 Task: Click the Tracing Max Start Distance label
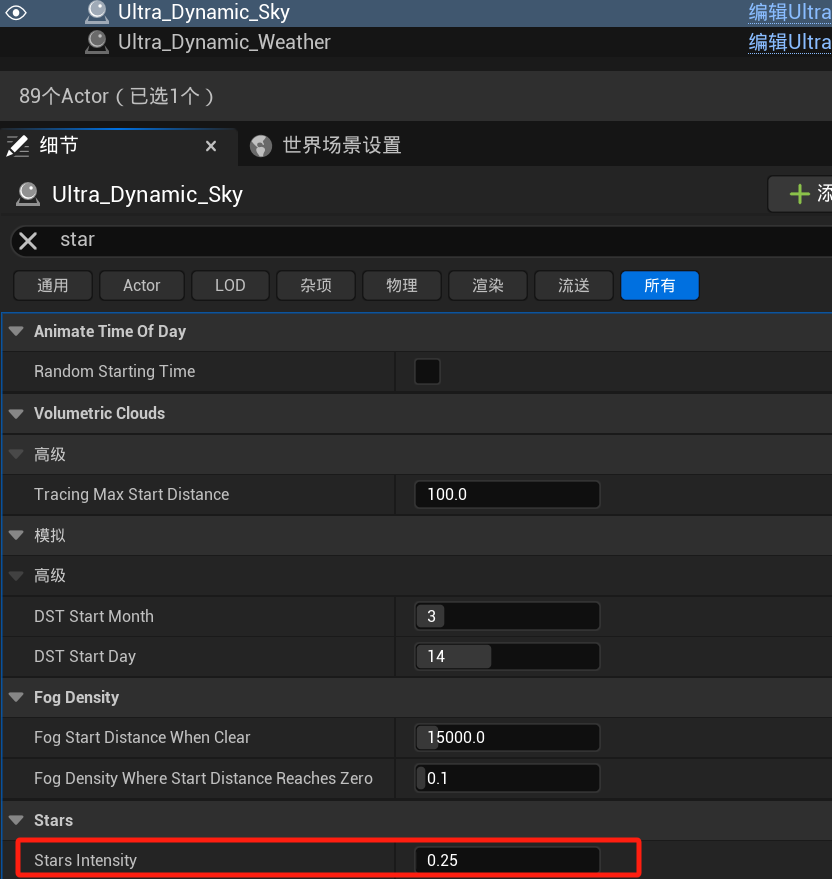(131, 494)
